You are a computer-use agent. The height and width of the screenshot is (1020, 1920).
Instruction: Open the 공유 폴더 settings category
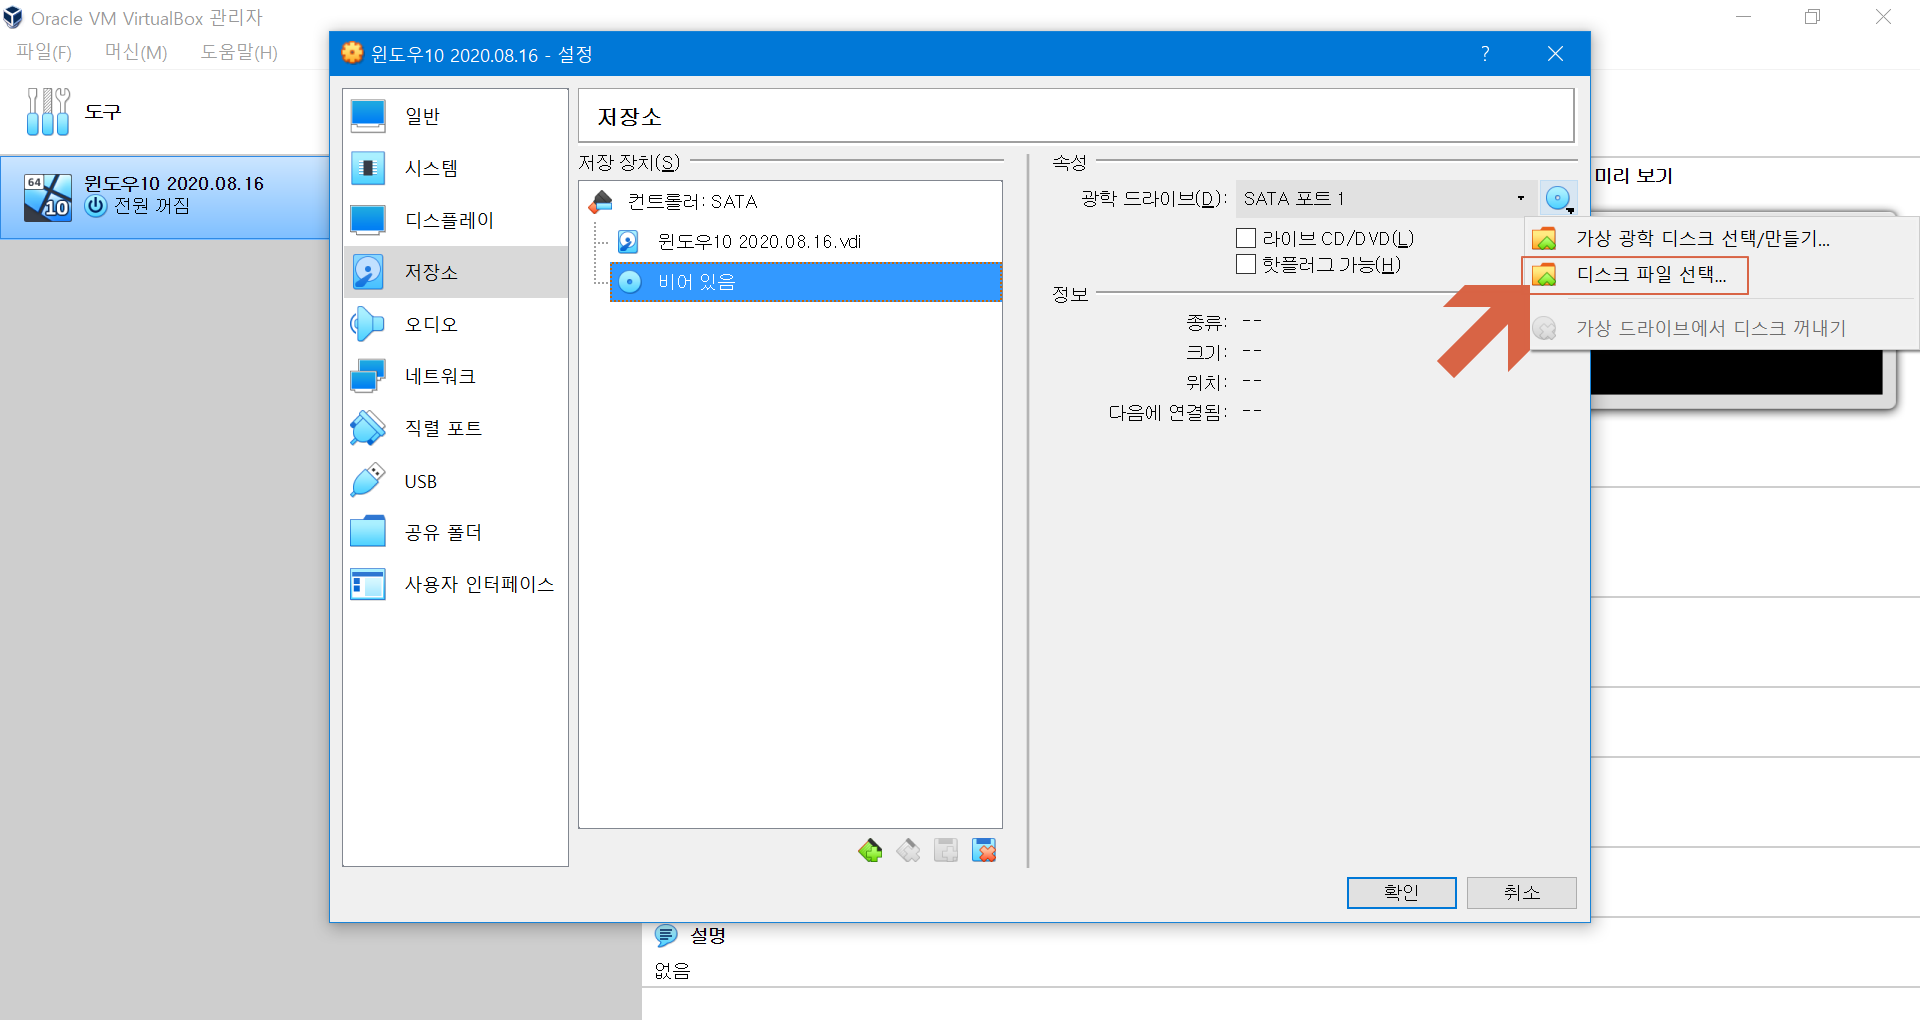pos(455,532)
